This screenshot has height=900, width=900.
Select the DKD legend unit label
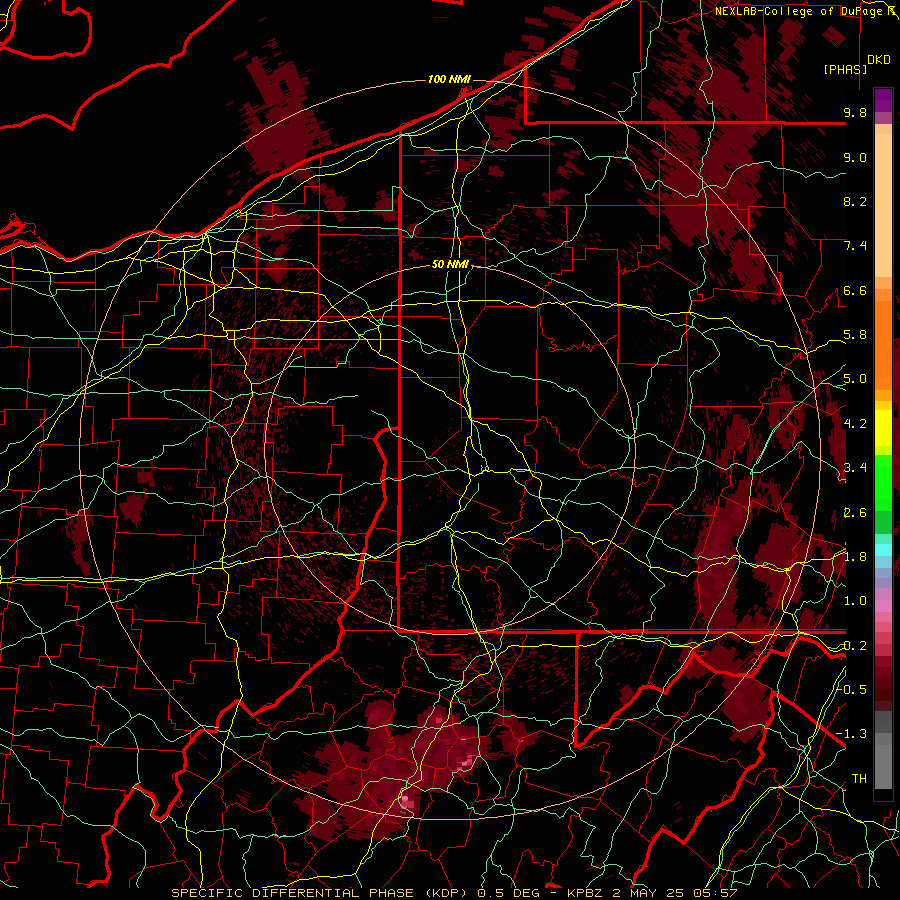(x=879, y=60)
